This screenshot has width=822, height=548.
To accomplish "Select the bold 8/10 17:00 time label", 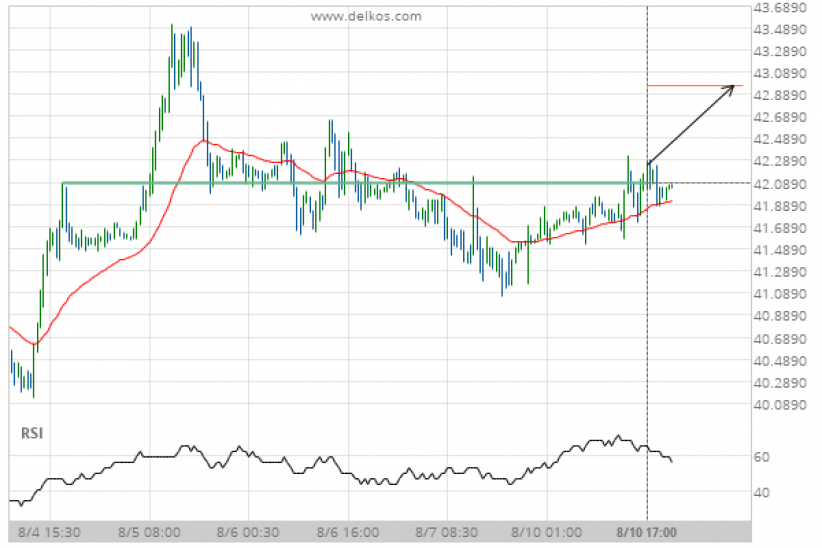I will (646, 533).
